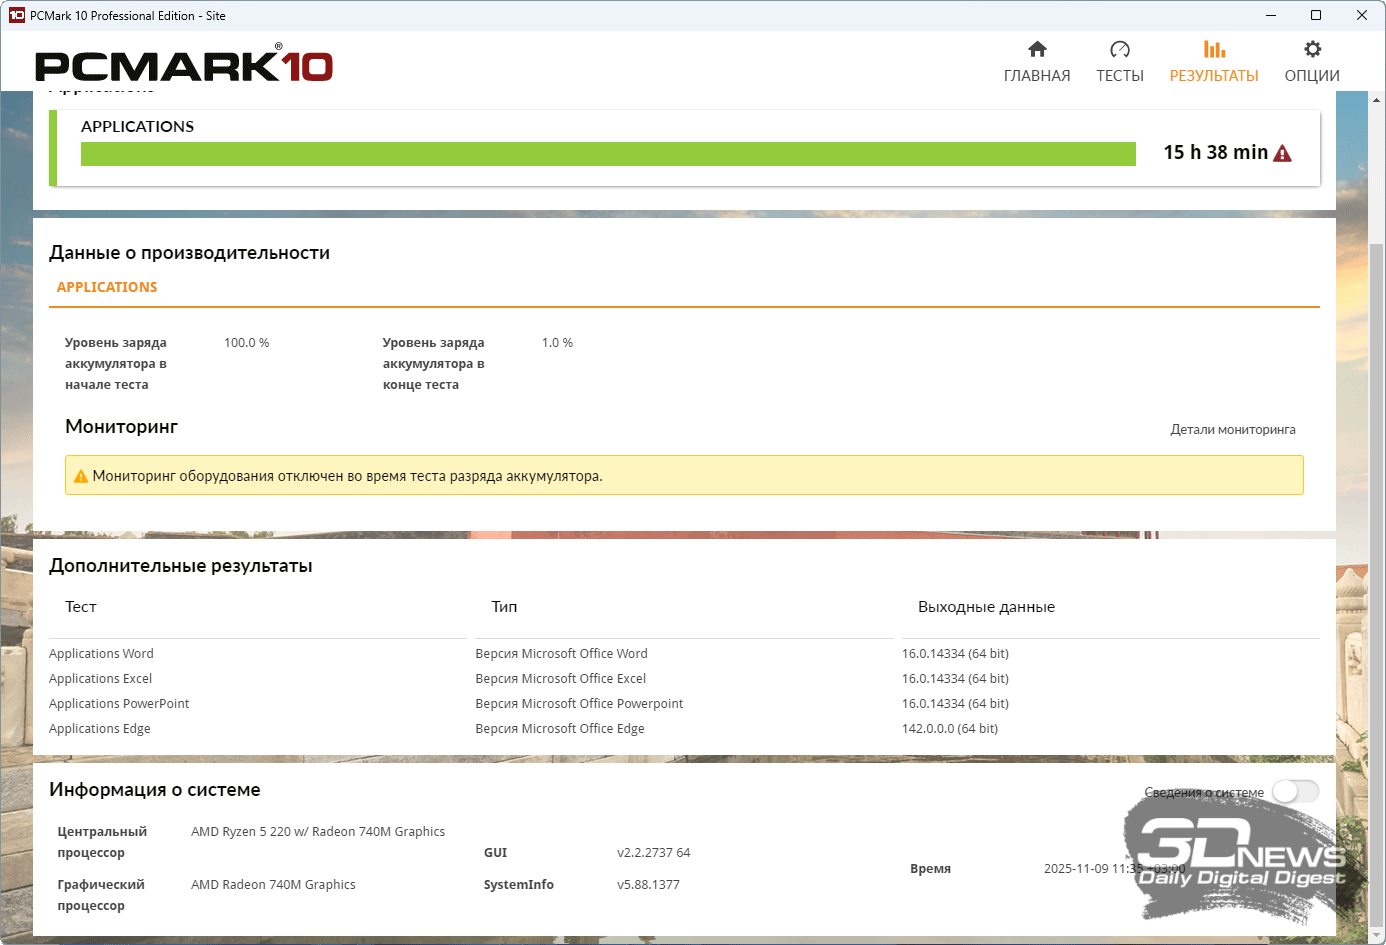Click the scrollbar down arrow
Viewport: 1386px width, 945px height.
[1377, 936]
